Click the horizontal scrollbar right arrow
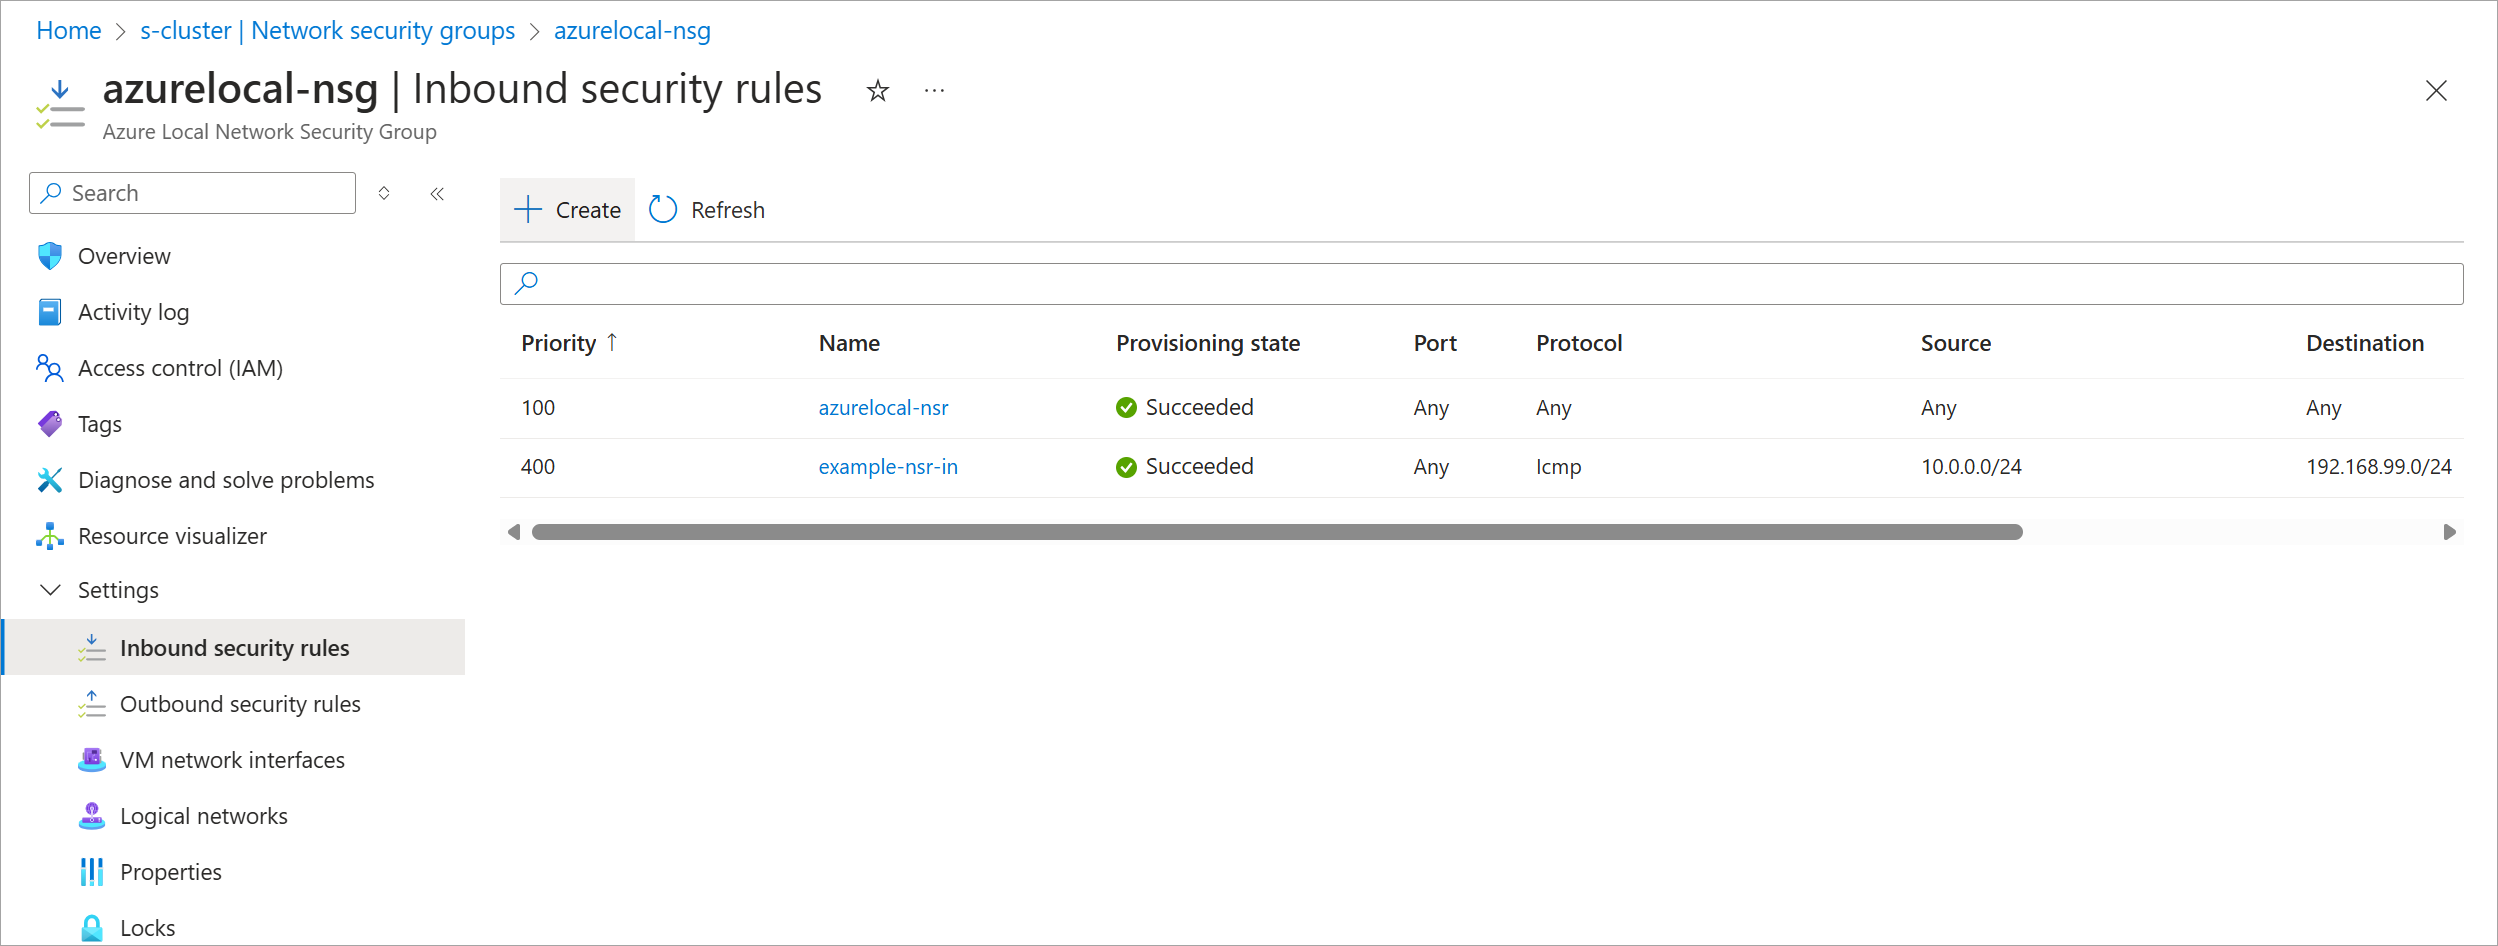The image size is (2498, 946). pos(2449,532)
